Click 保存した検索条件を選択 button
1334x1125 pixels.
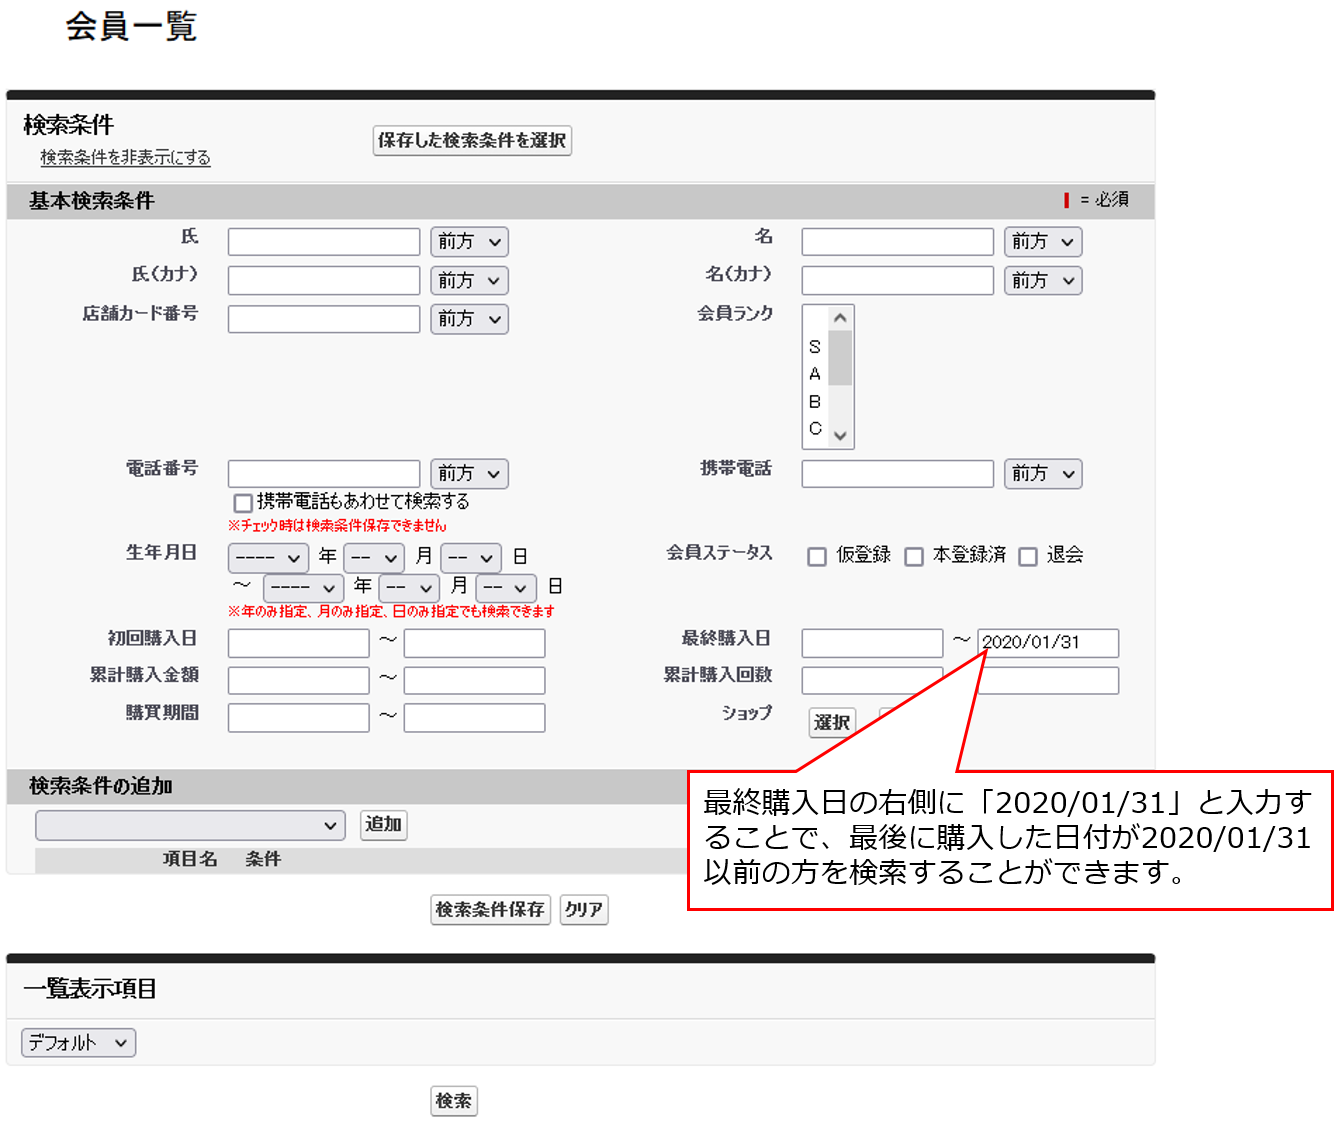pyautogui.click(x=472, y=141)
